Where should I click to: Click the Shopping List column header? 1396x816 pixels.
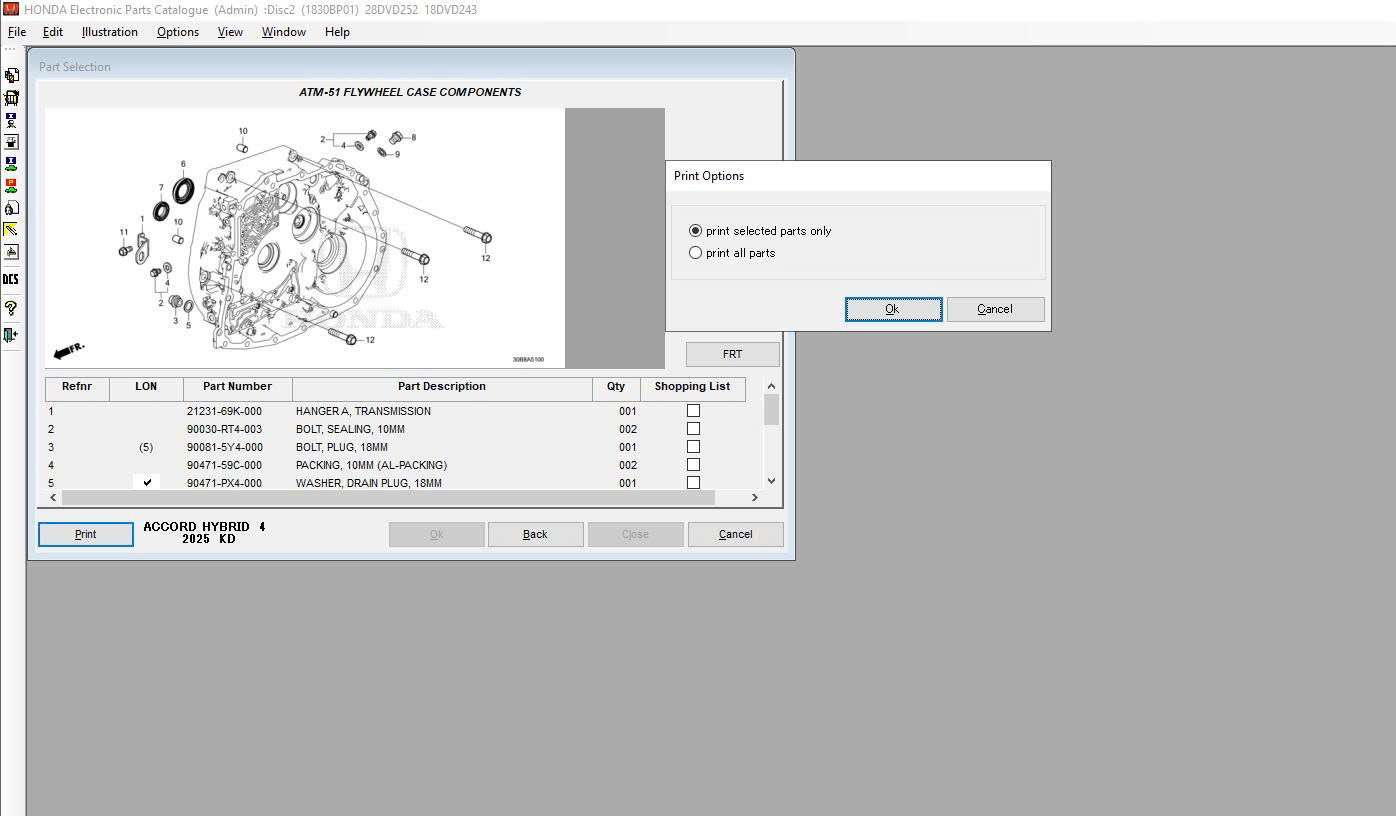click(692, 387)
